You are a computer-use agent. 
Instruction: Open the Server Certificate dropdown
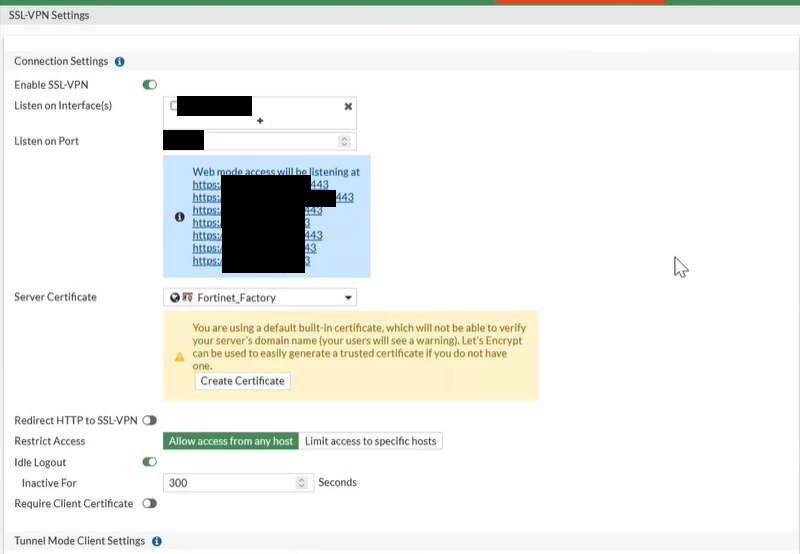click(260, 297)
